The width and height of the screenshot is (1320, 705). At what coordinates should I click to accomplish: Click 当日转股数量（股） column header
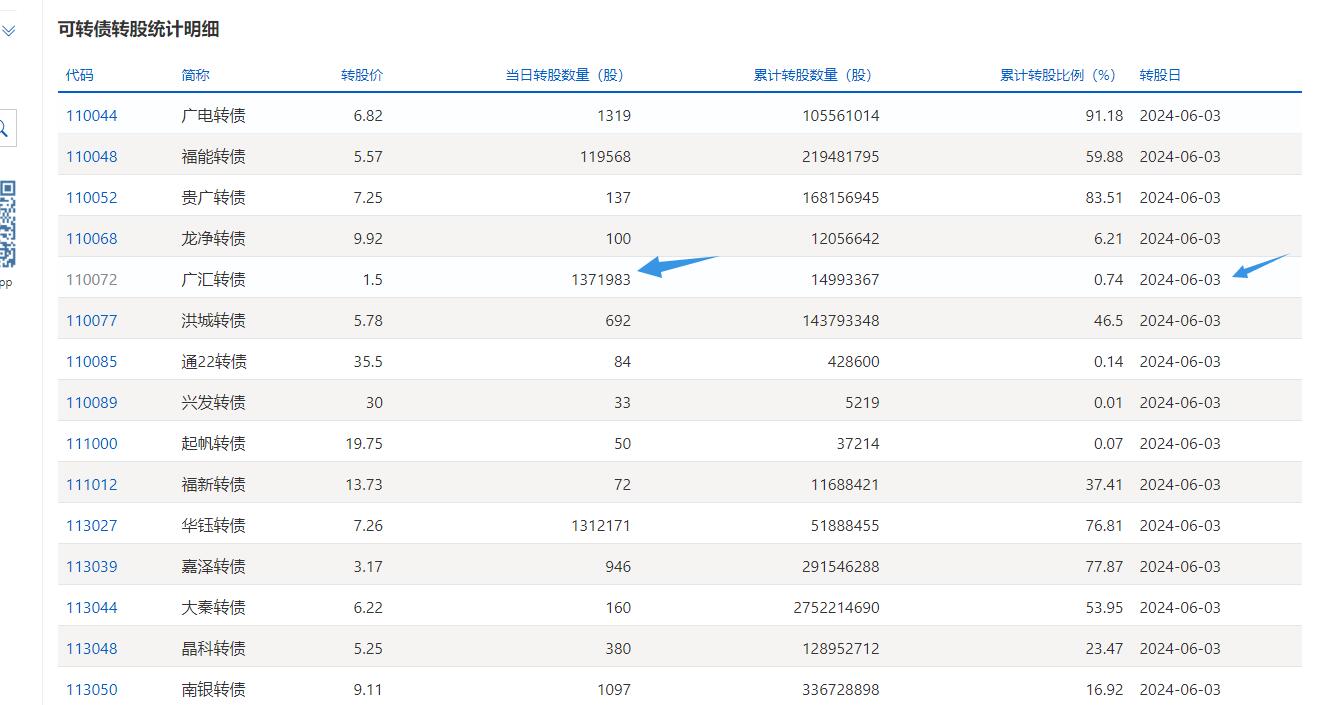564,75
